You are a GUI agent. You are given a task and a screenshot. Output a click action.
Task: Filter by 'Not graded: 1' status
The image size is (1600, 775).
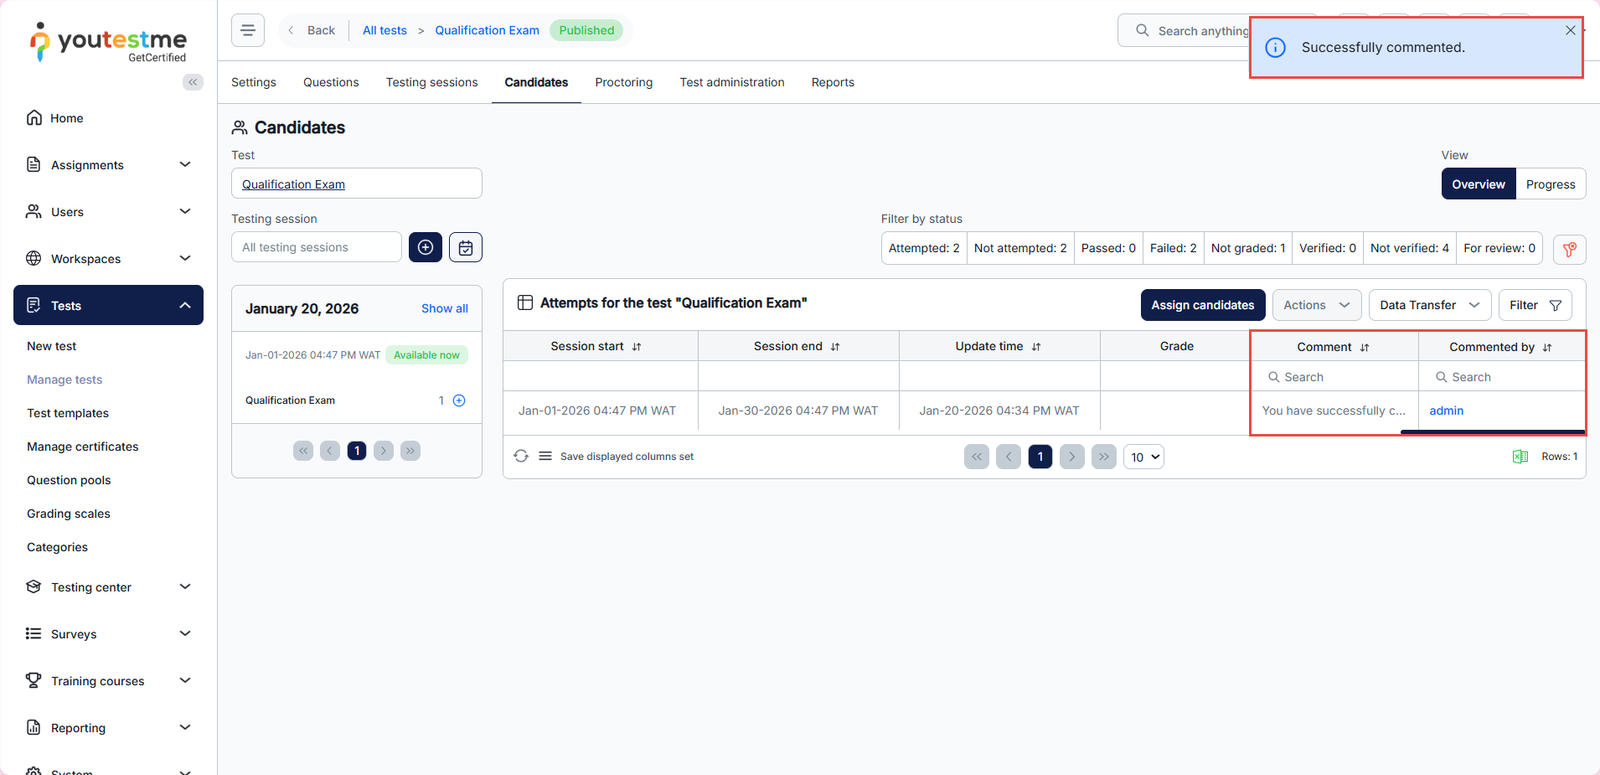(x=1247, y=248)
